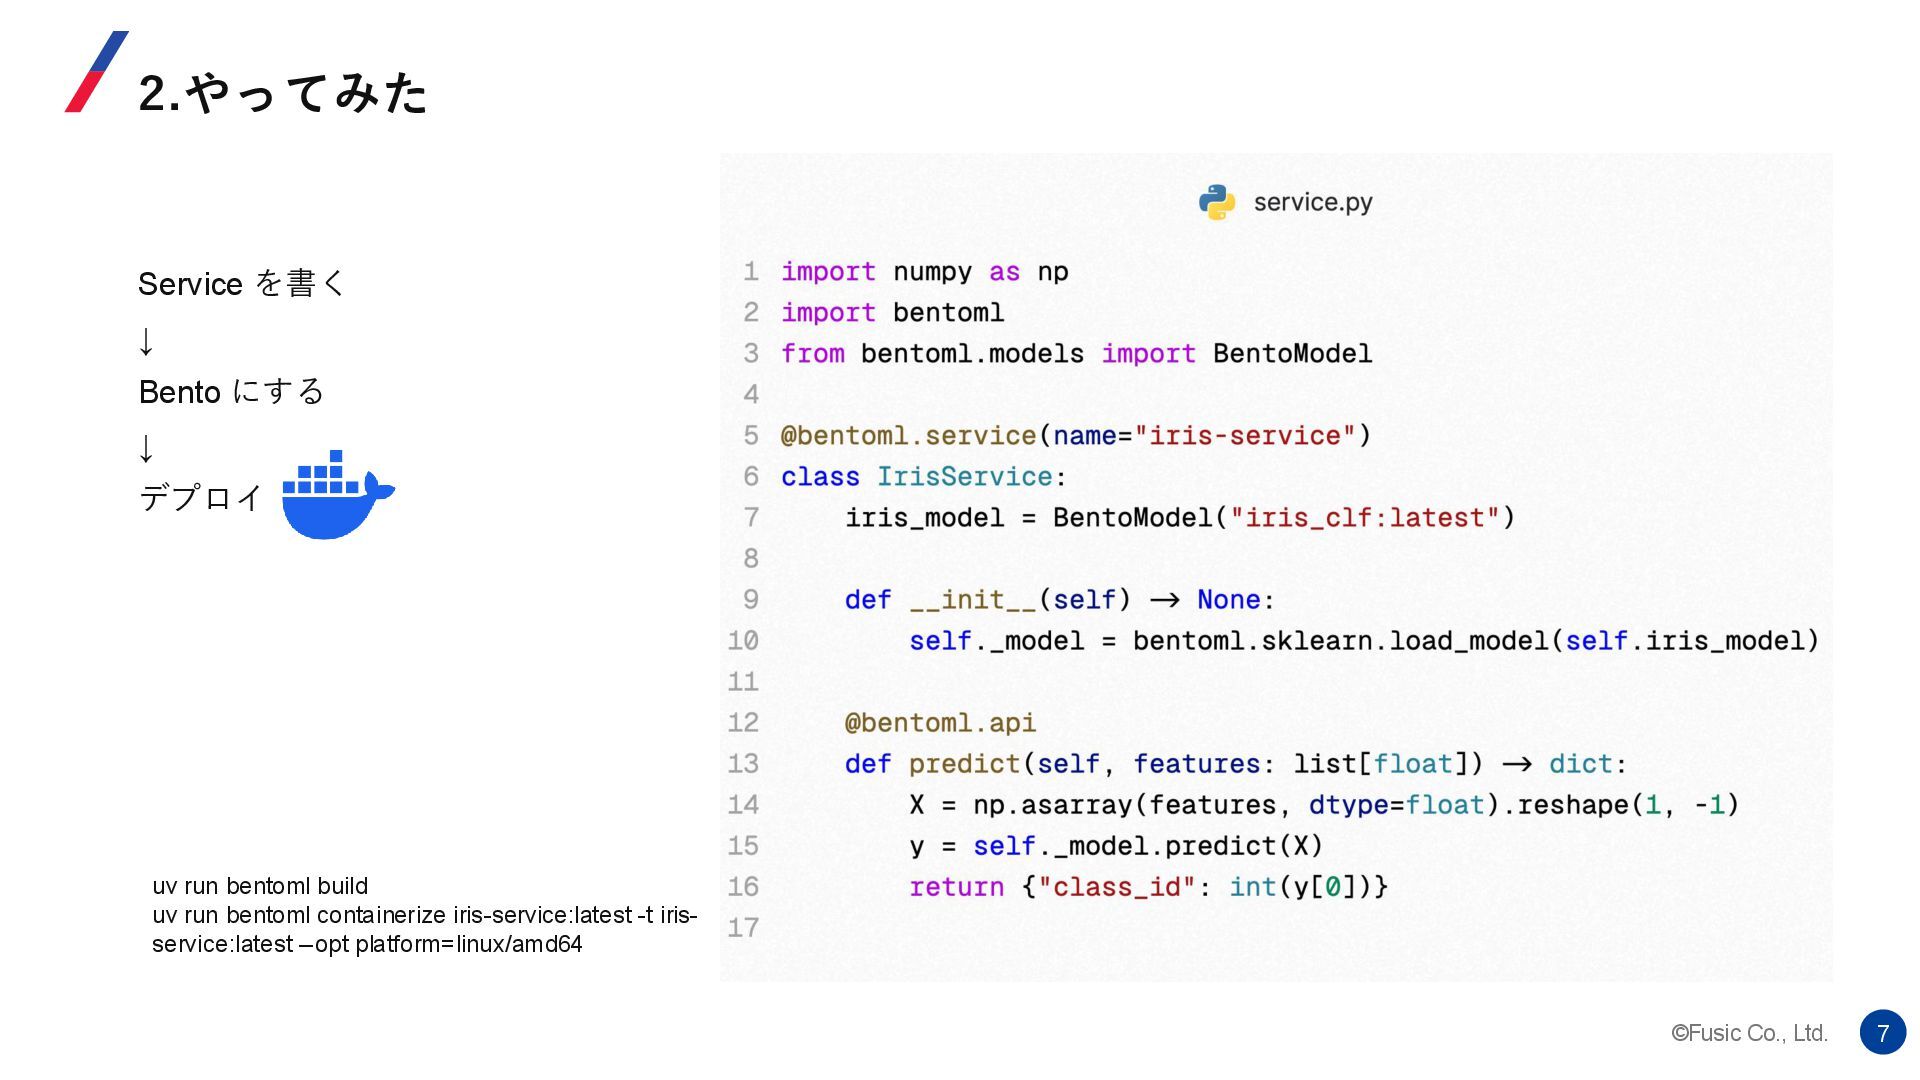Screen dimensions: 1920x1080
Task: Click the red-blue slash logo
Action: [96, 72]
